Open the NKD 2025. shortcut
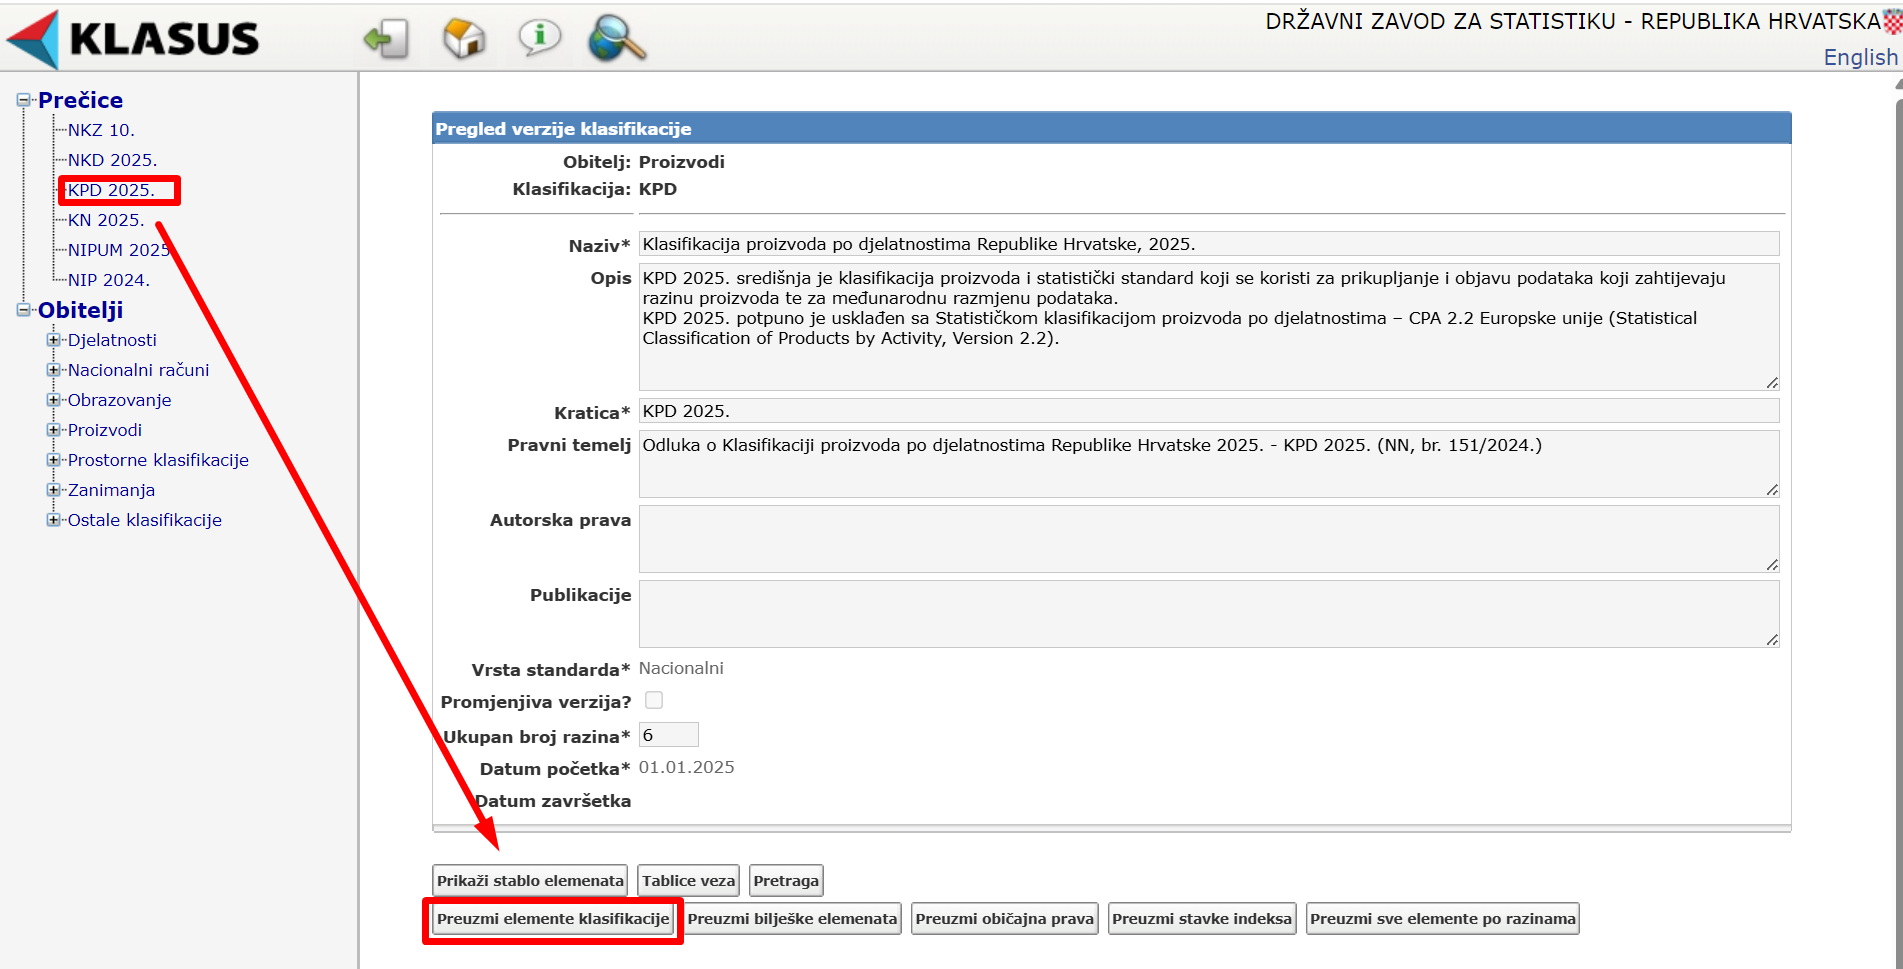The width and height of the screenshot is (1903, 969). point(112,160)
